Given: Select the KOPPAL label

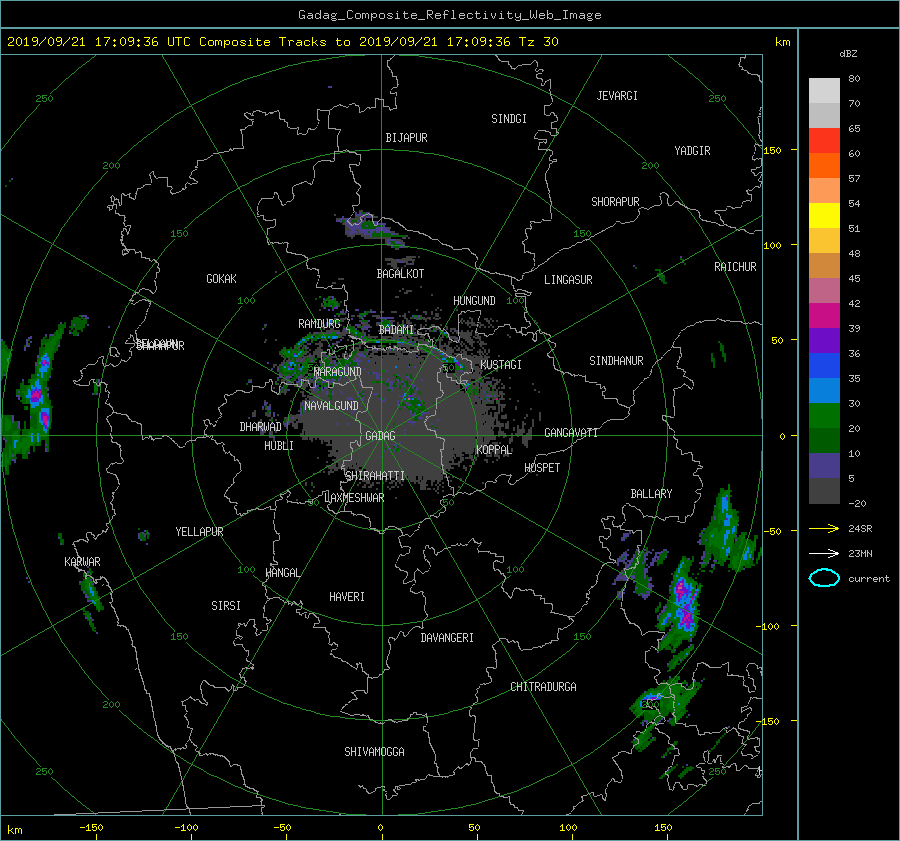Looking at the screenshot, I should 494,449.
